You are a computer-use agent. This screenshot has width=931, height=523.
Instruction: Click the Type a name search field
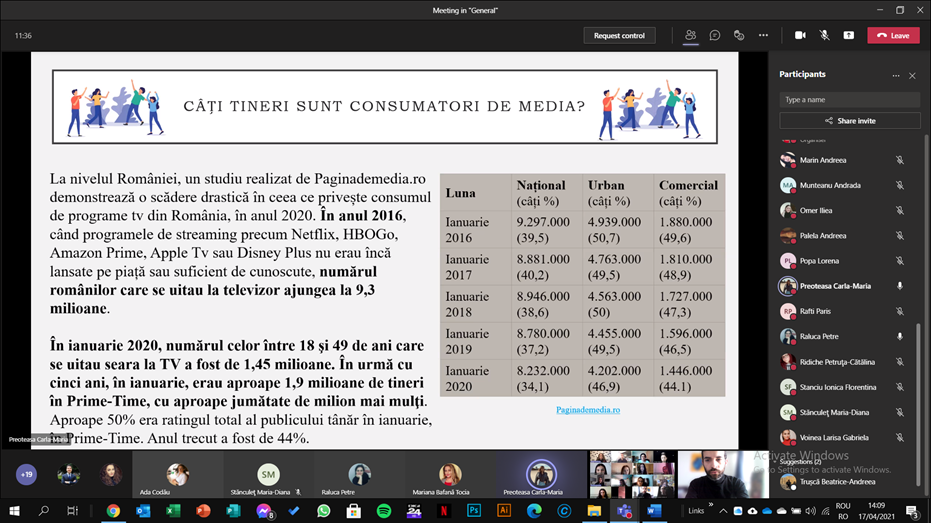tap(849, 100)
